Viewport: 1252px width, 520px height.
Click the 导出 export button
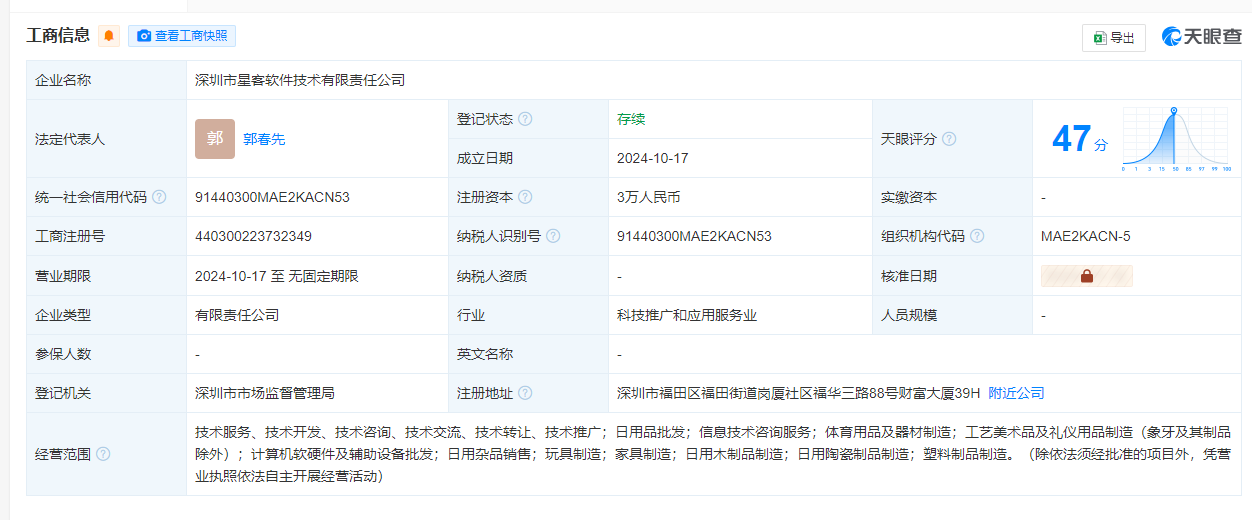point(1114,38)
